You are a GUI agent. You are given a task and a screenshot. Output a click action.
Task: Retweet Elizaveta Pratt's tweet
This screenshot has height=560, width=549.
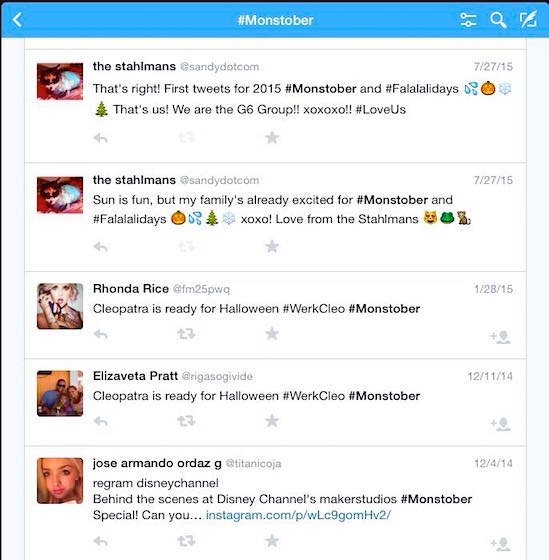tap(186, 421)
